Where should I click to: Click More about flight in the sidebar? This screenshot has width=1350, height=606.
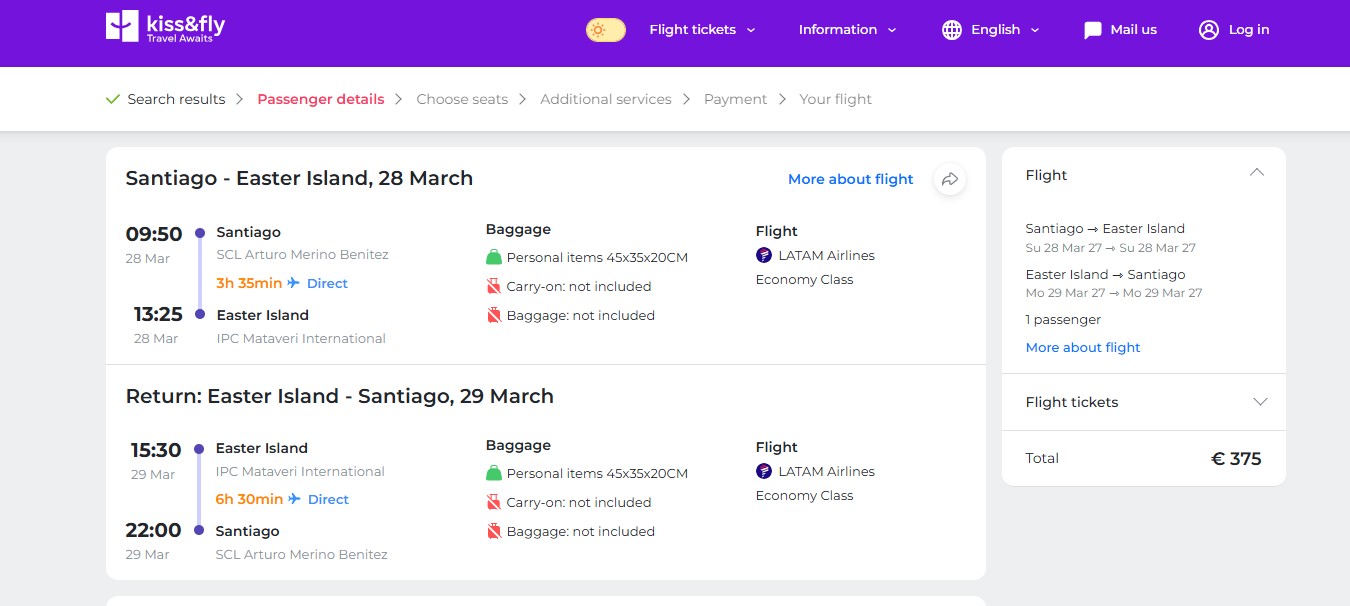1083,347
